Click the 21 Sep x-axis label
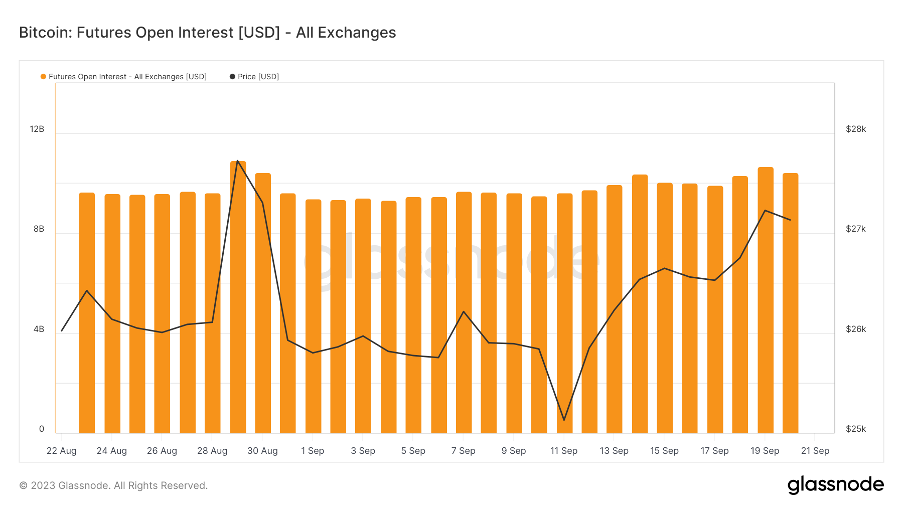The image size is (904, 508). point(815,451)
